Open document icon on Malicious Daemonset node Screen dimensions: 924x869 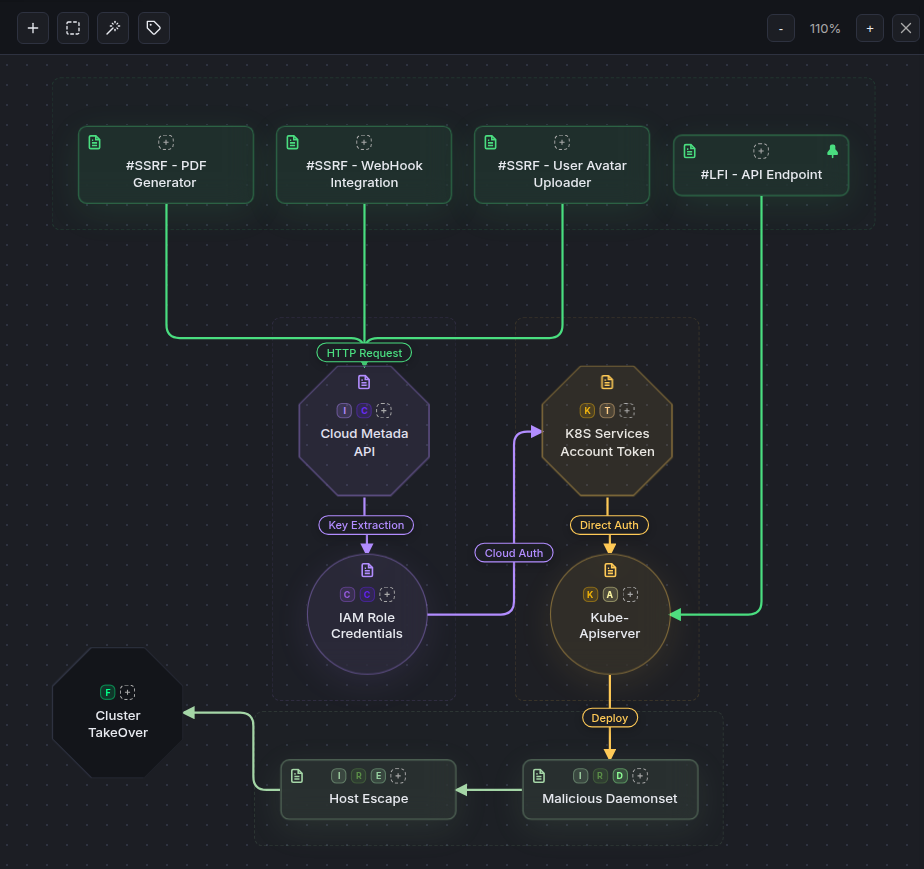click(539, 776)
